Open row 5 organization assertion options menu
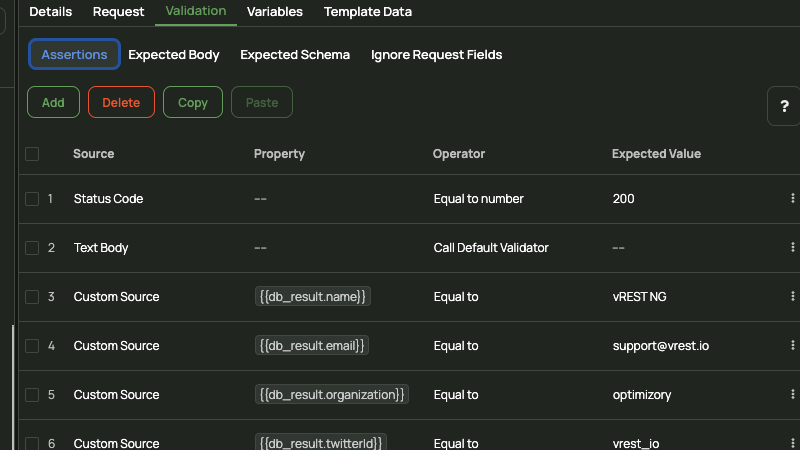The width and height of the screenshot is (800, 450). point(792,394)
